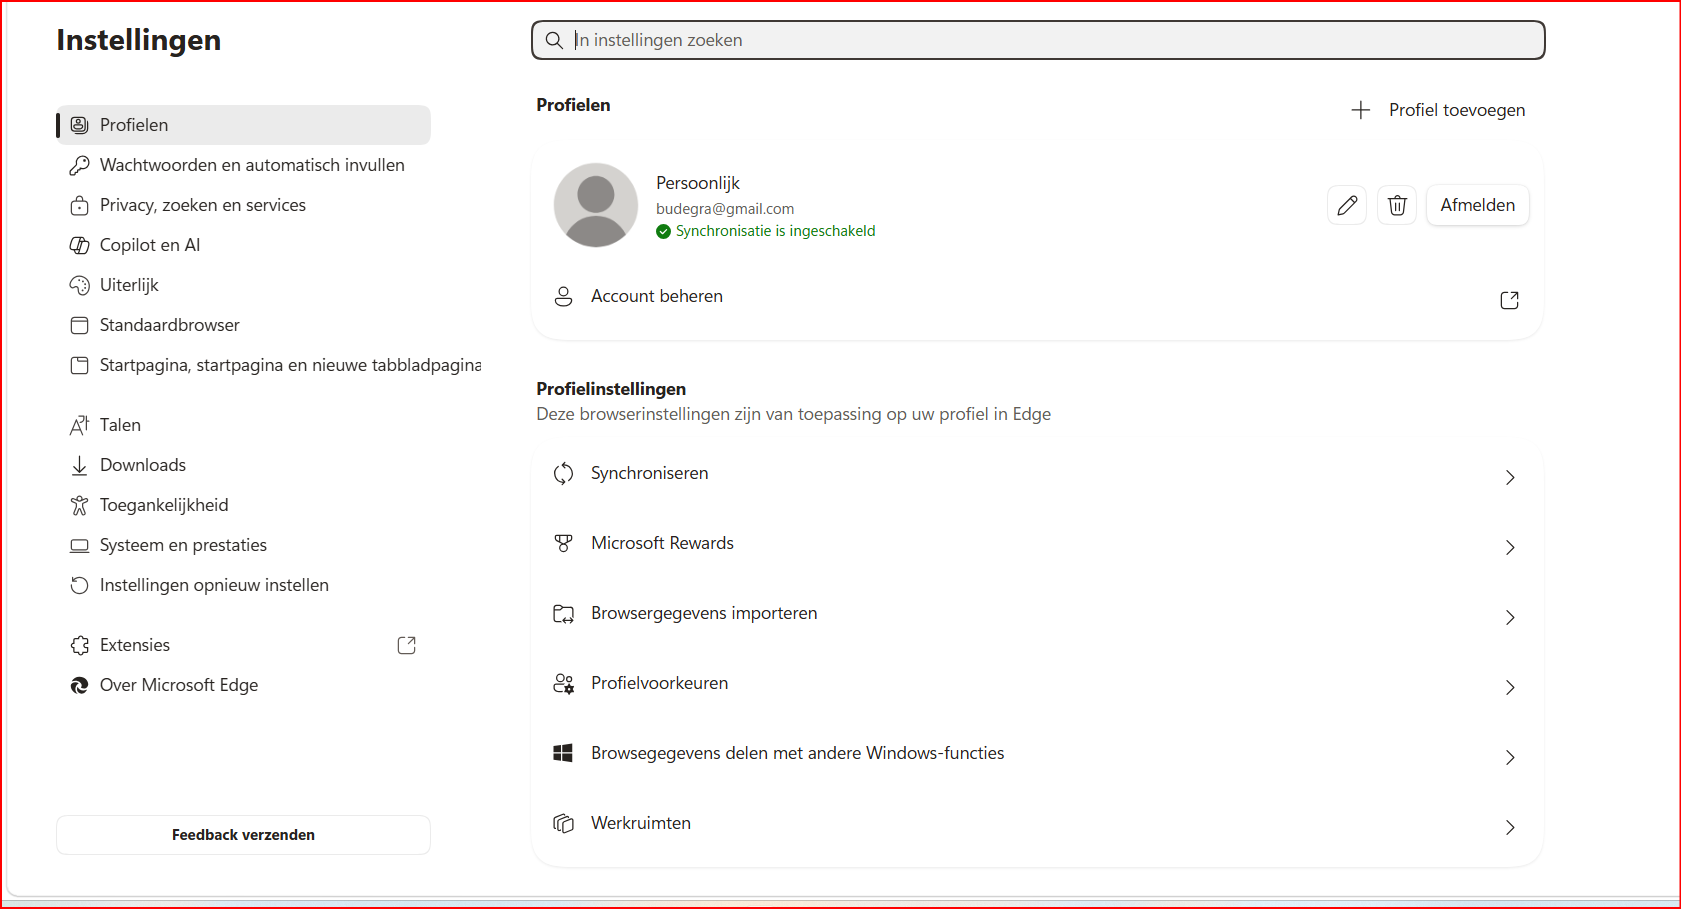Open the Werkruimten row chevron

pyautogui.click(x=1510, y=827)
